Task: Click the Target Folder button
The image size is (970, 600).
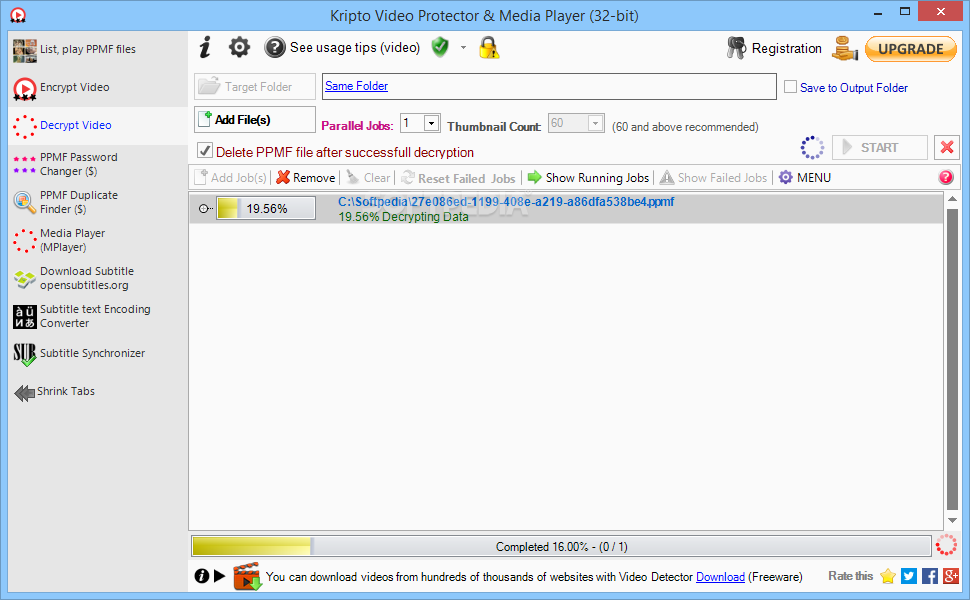Action: click(x=255, y=87)
